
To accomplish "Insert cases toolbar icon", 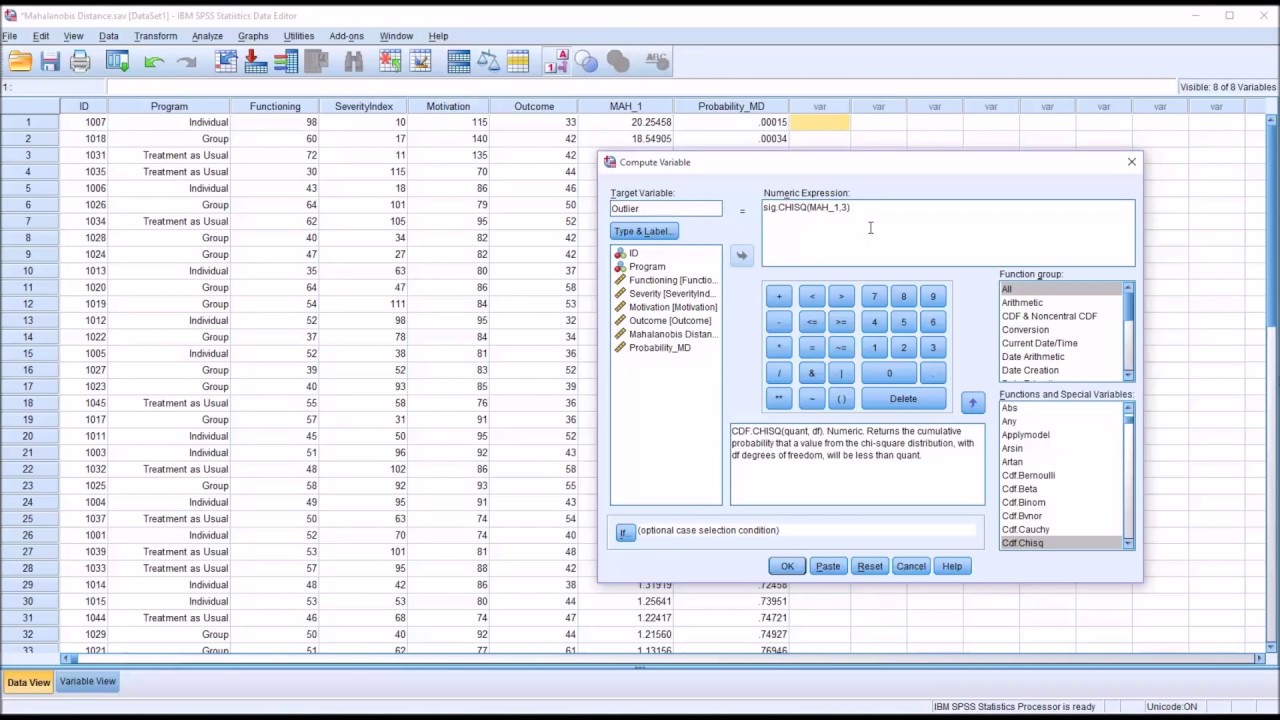I will (x=390, y=62).
